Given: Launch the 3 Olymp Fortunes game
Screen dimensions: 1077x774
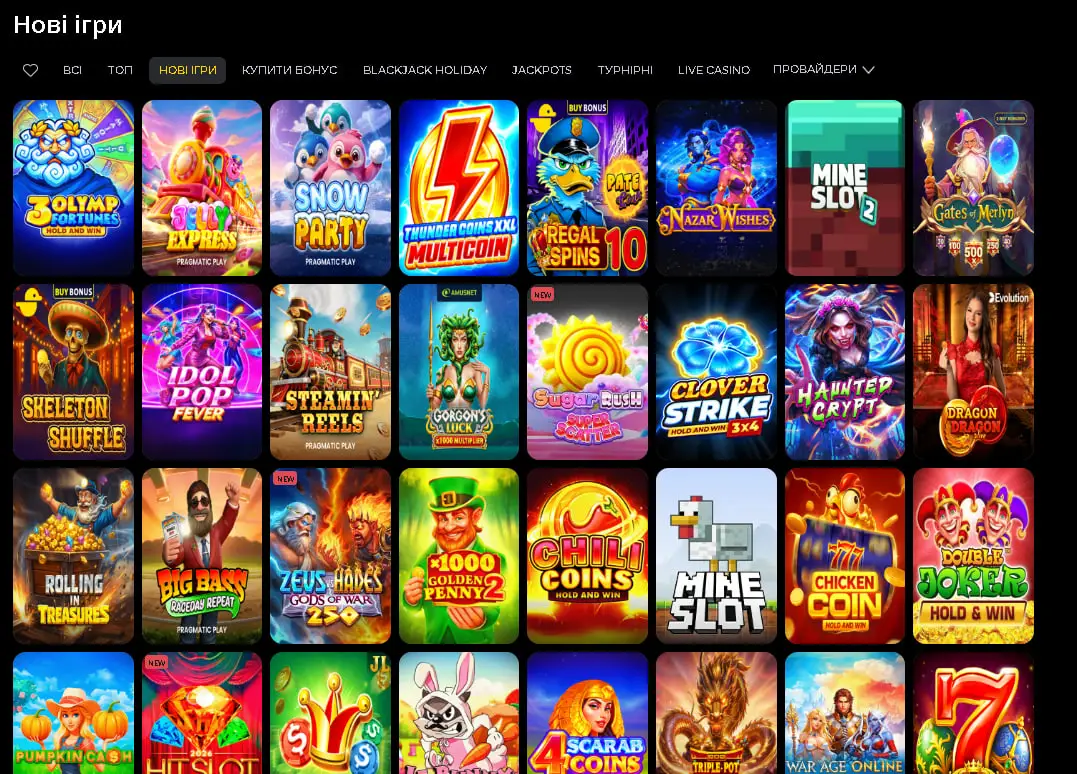Looking at the screenshot, I should point(73,187).
